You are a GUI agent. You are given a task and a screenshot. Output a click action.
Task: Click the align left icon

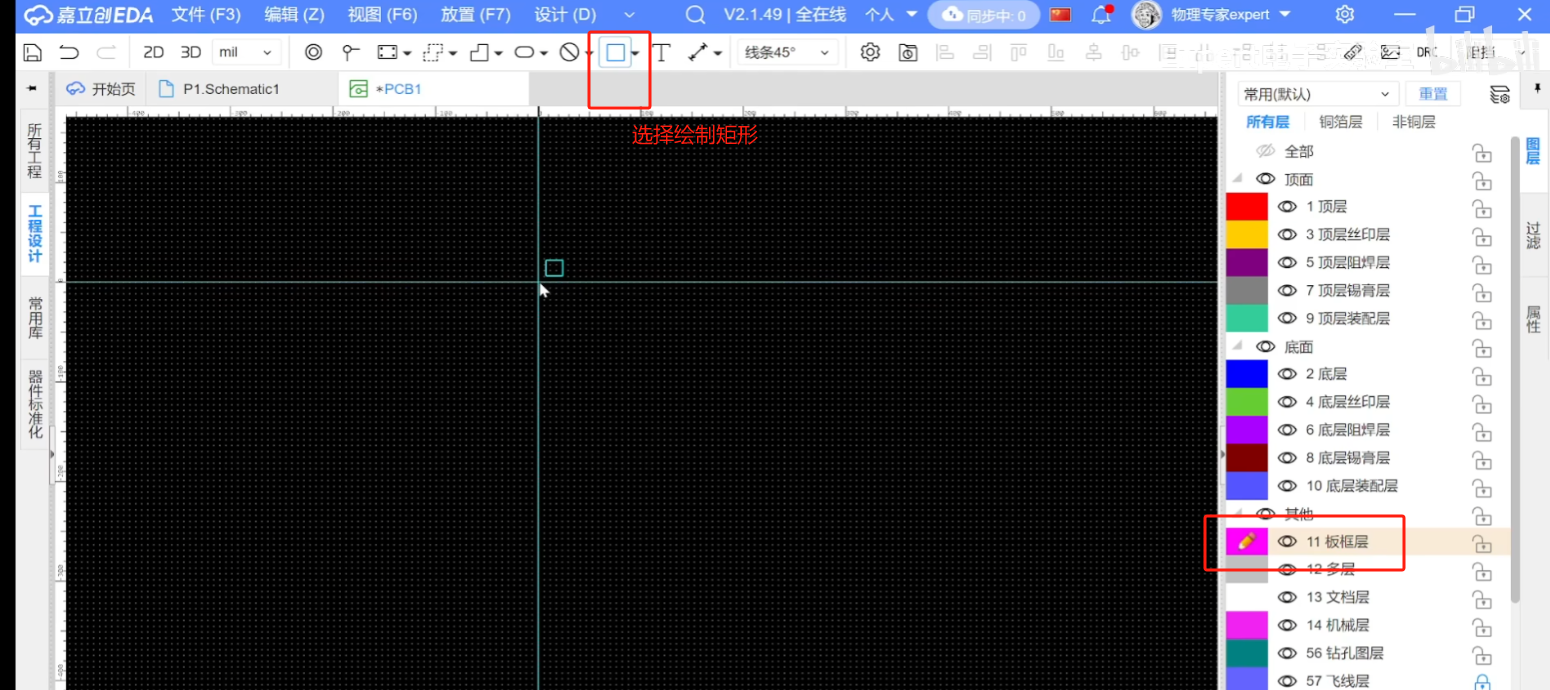click(x=946, y=52)
